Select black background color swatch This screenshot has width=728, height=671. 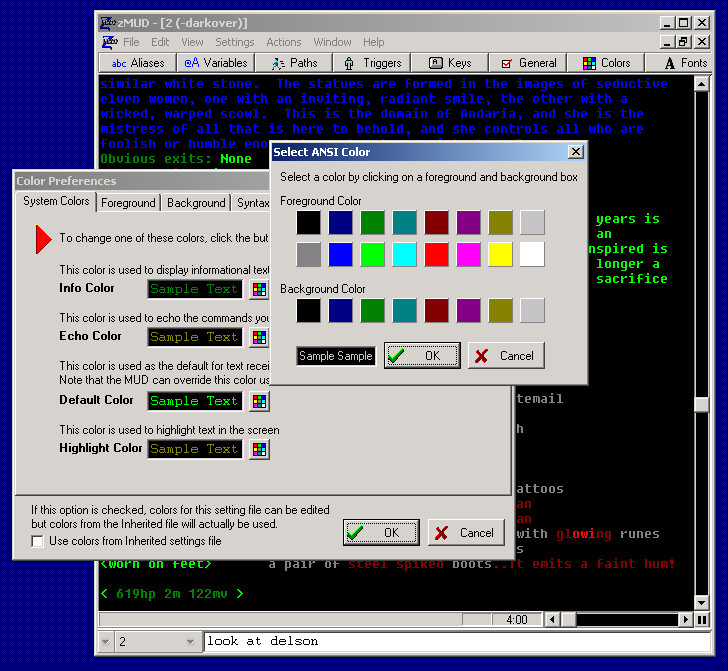point(308,310)
